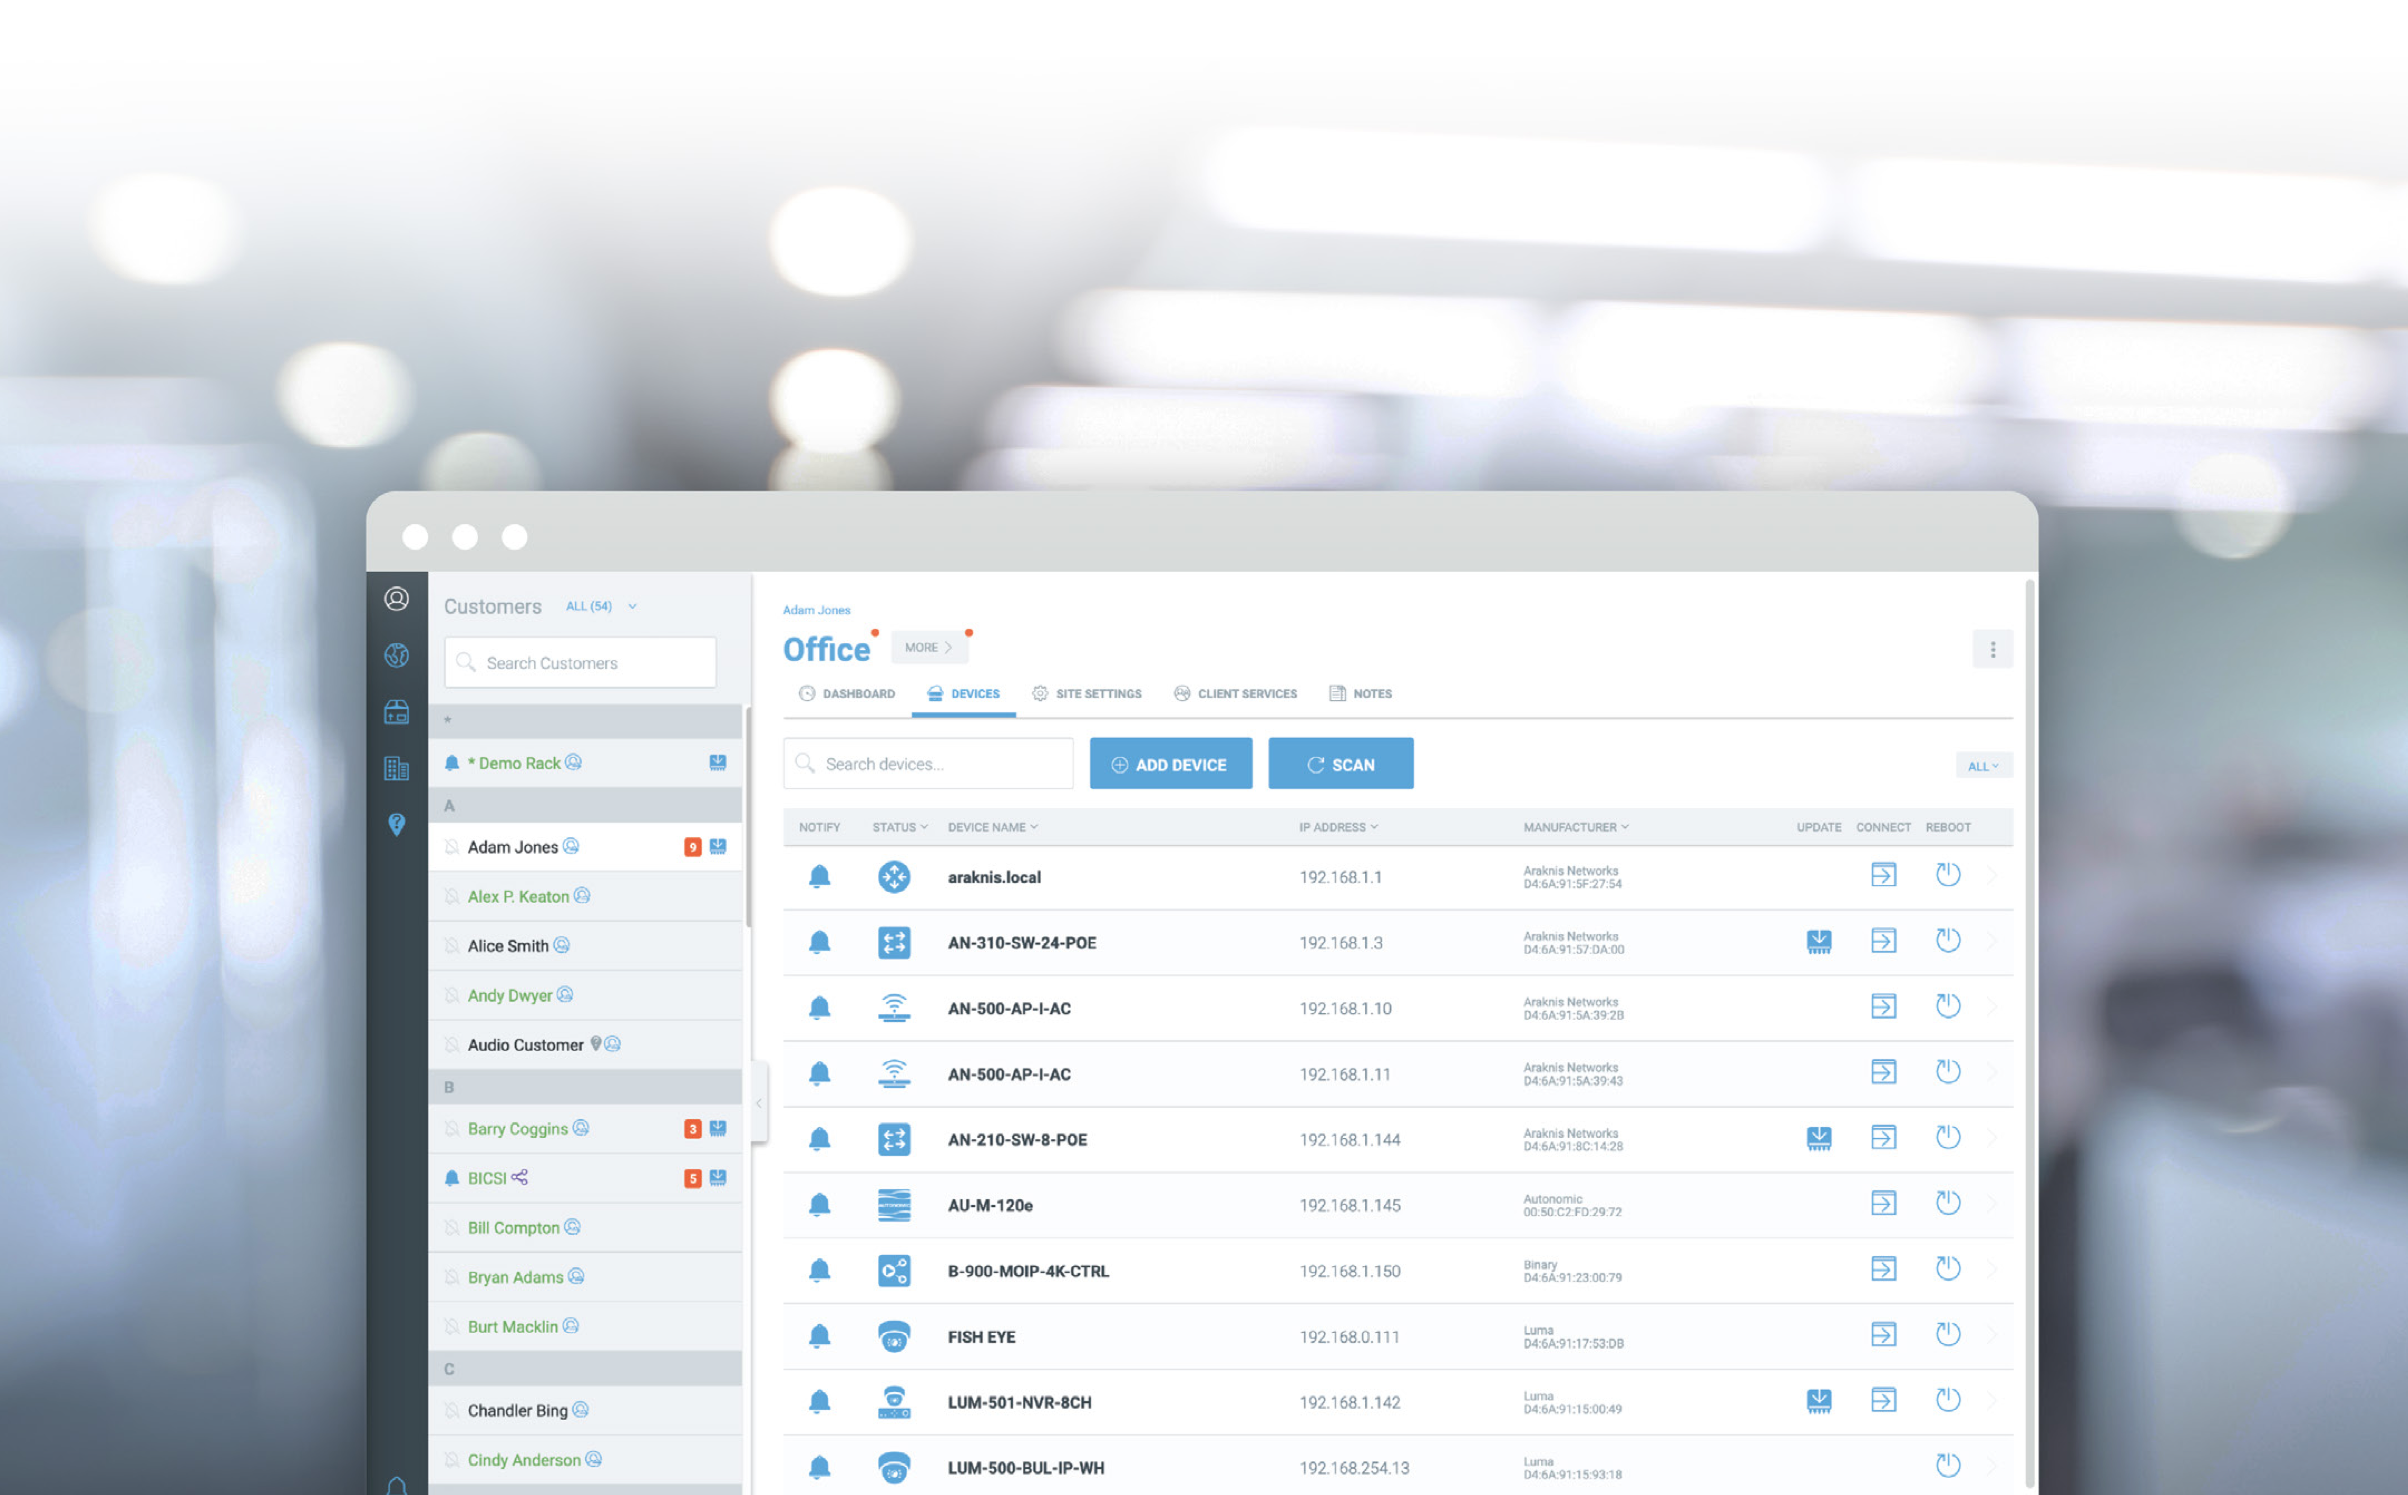Sort devices by Status column

point(899,827)
